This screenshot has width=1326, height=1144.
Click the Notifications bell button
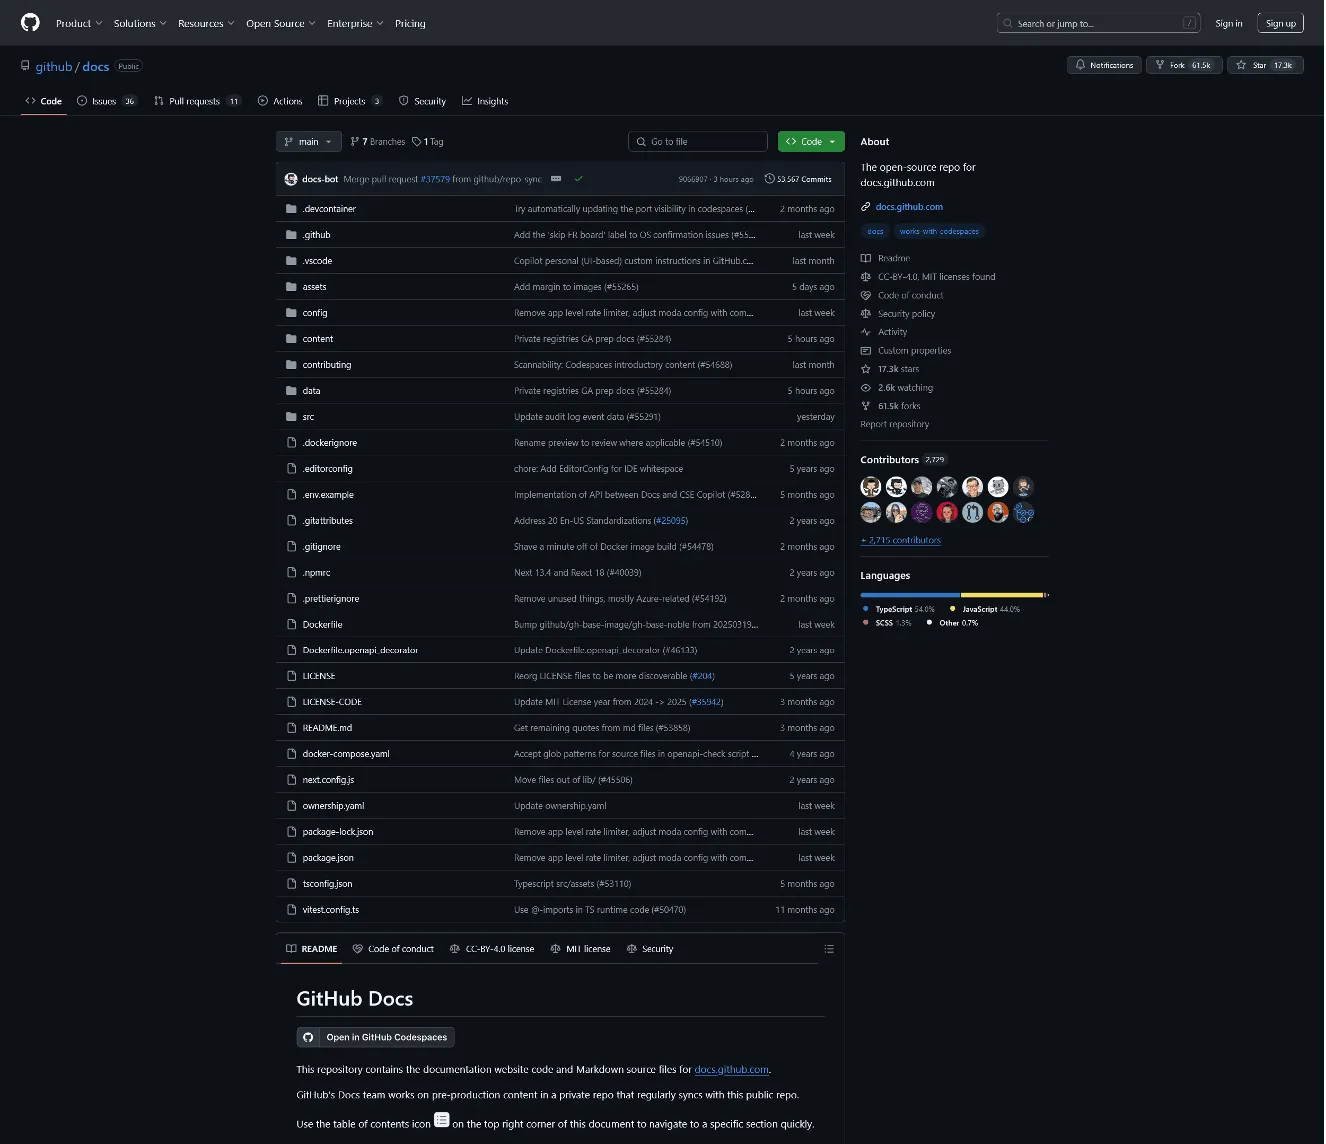1104,65
